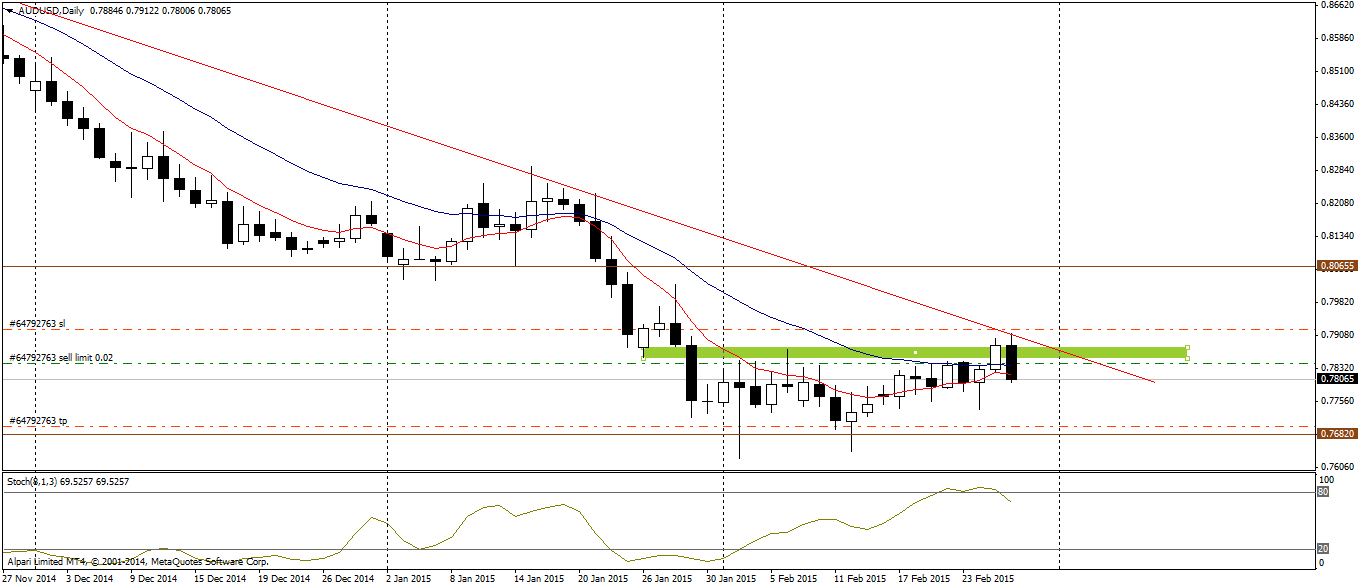Click the orange horizontal line at 0.80655
The height and width of the screenshot is (587, 1358).
click(x=660, y=267)
